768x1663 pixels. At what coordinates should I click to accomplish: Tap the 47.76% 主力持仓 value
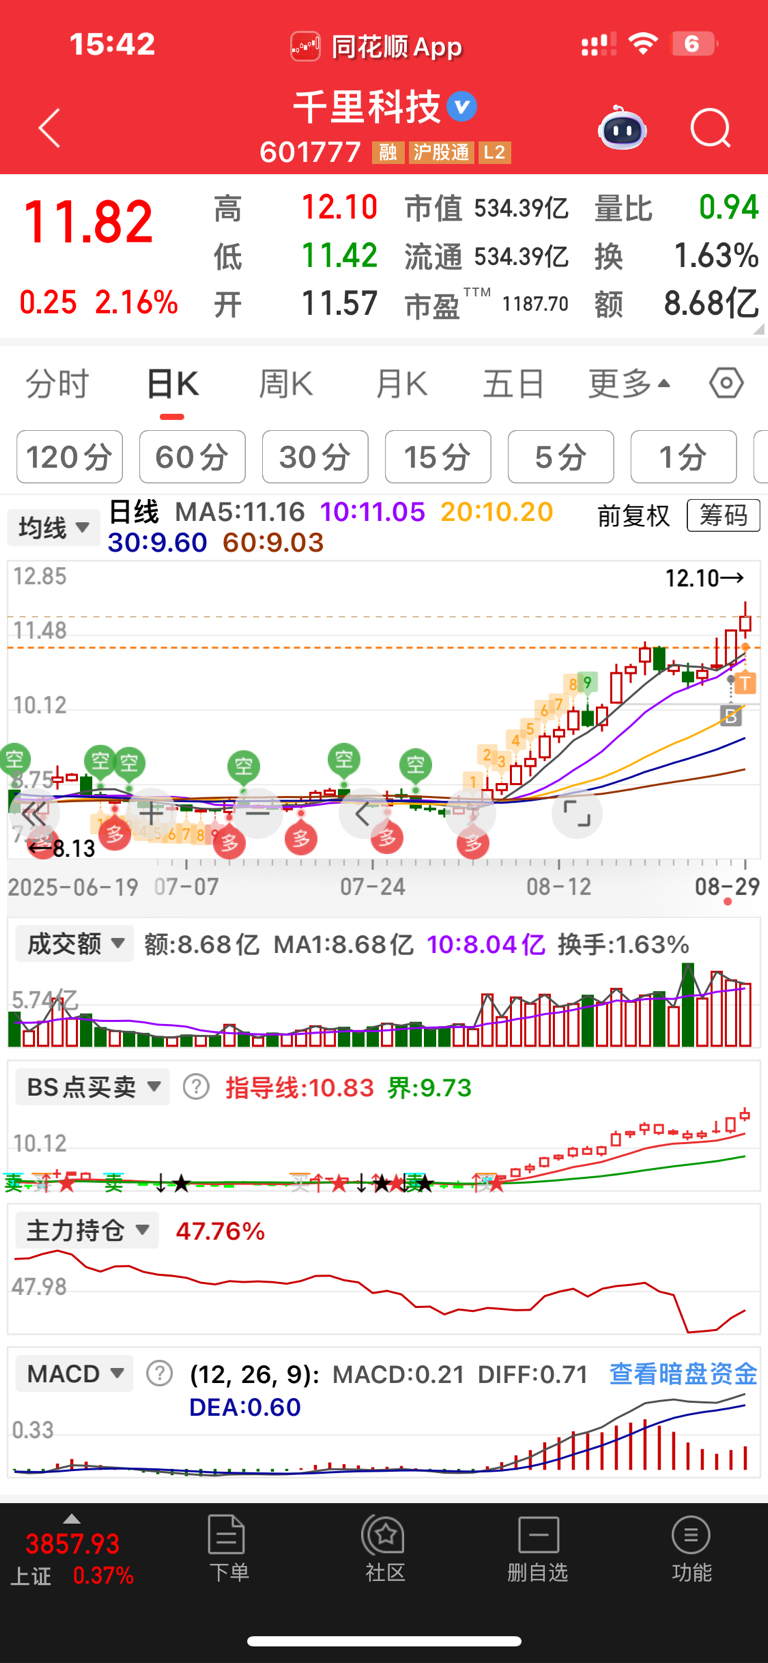pyautogui.click(x=220, y=1231)
